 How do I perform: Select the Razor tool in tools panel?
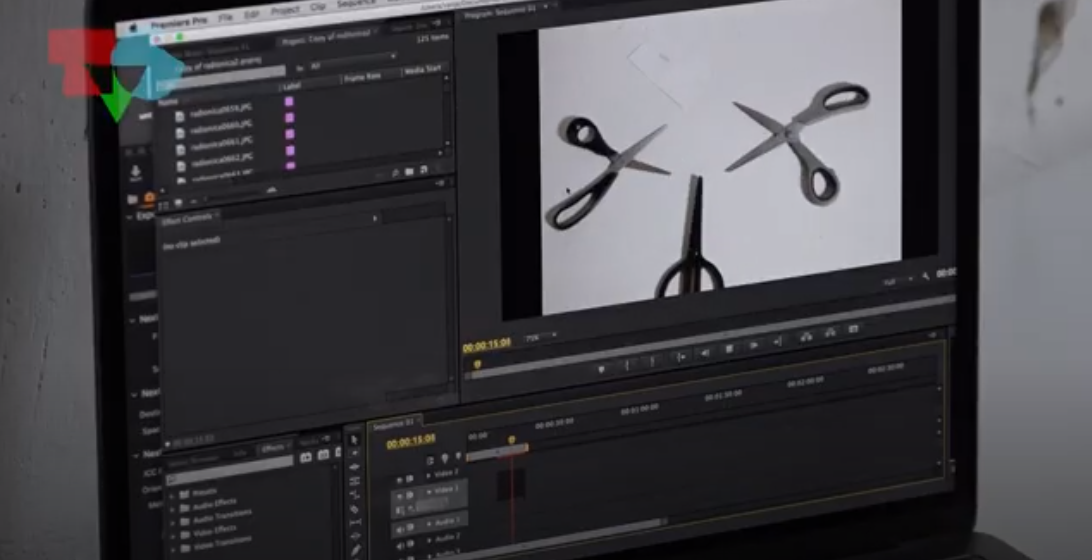(355, 509)
